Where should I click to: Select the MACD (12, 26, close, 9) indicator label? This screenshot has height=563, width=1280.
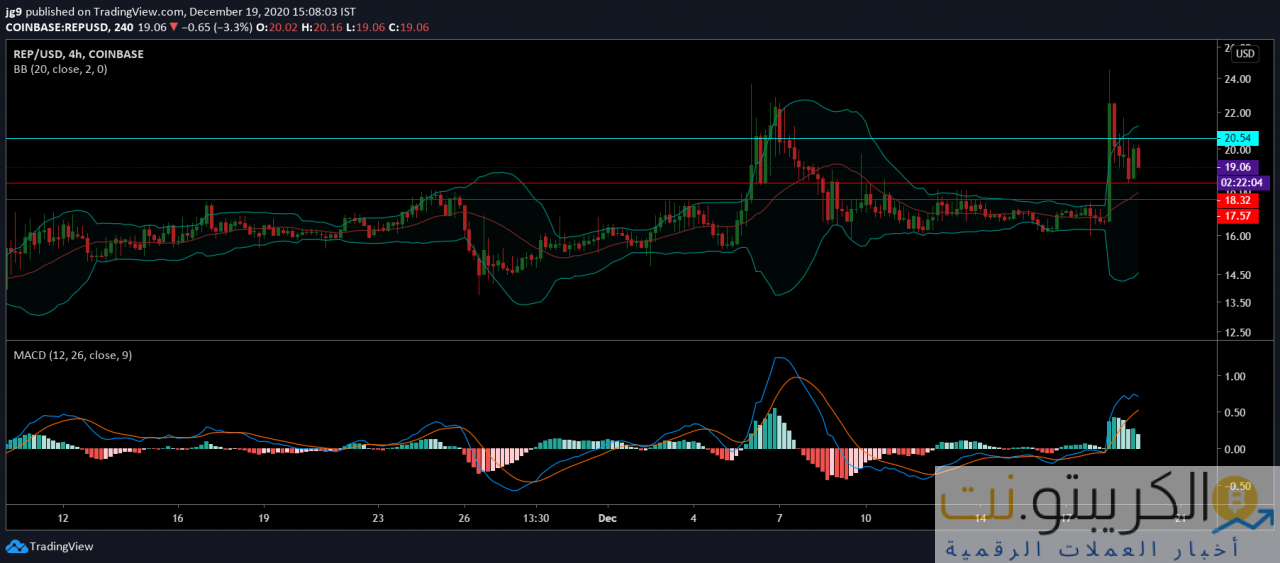[x=72, y=355]
